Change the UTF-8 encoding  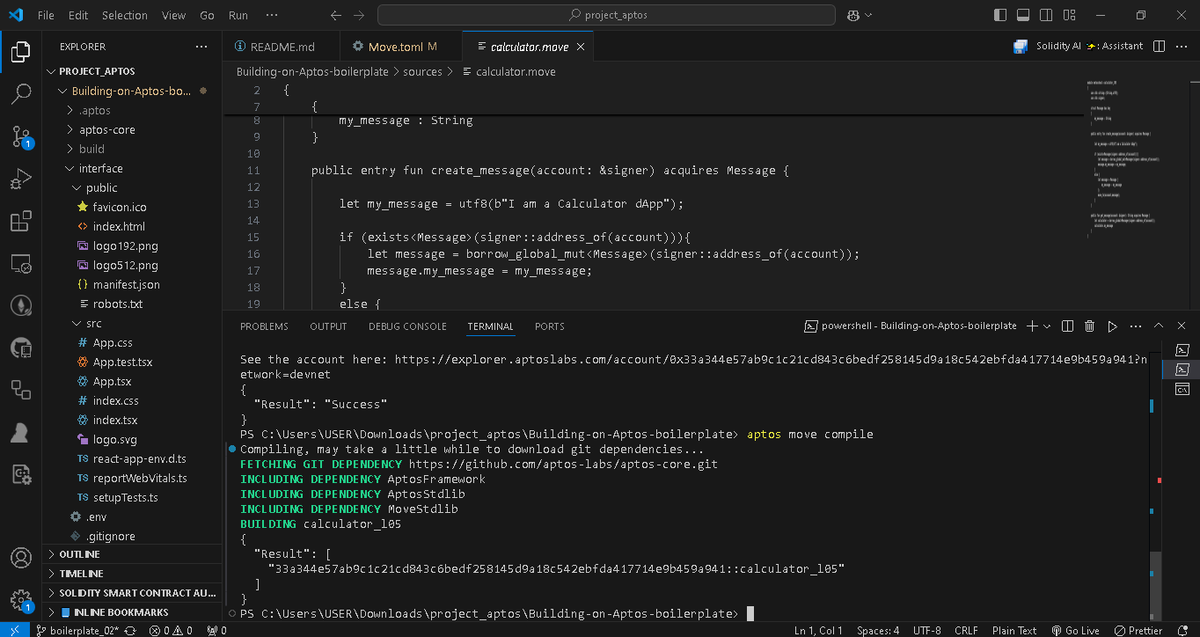click(926, 630)
